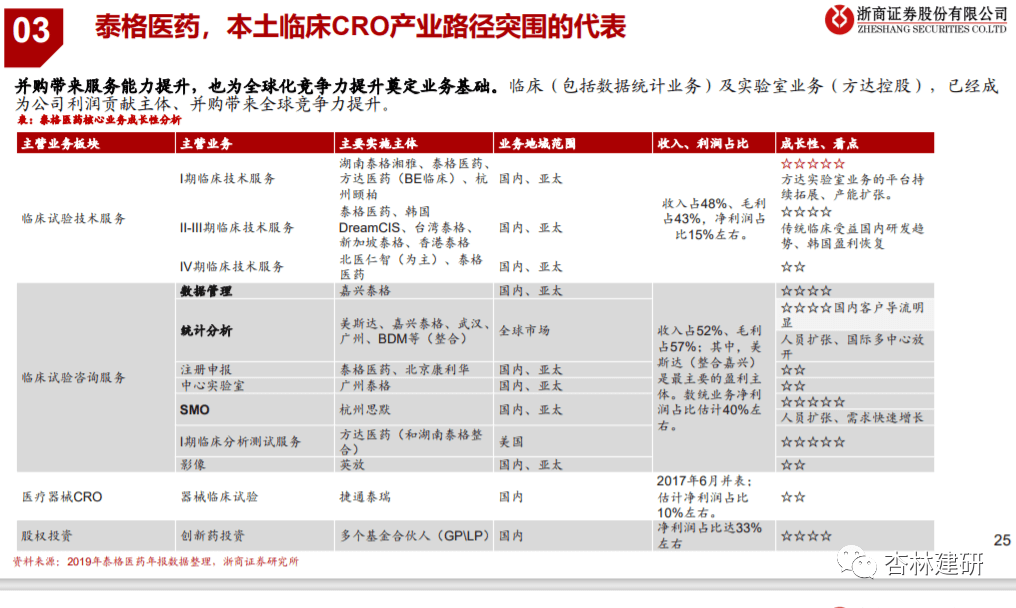This screenshot has height=608, width=1016.
Task: Select the cell "创新药投资"
Action: (212, 535)
